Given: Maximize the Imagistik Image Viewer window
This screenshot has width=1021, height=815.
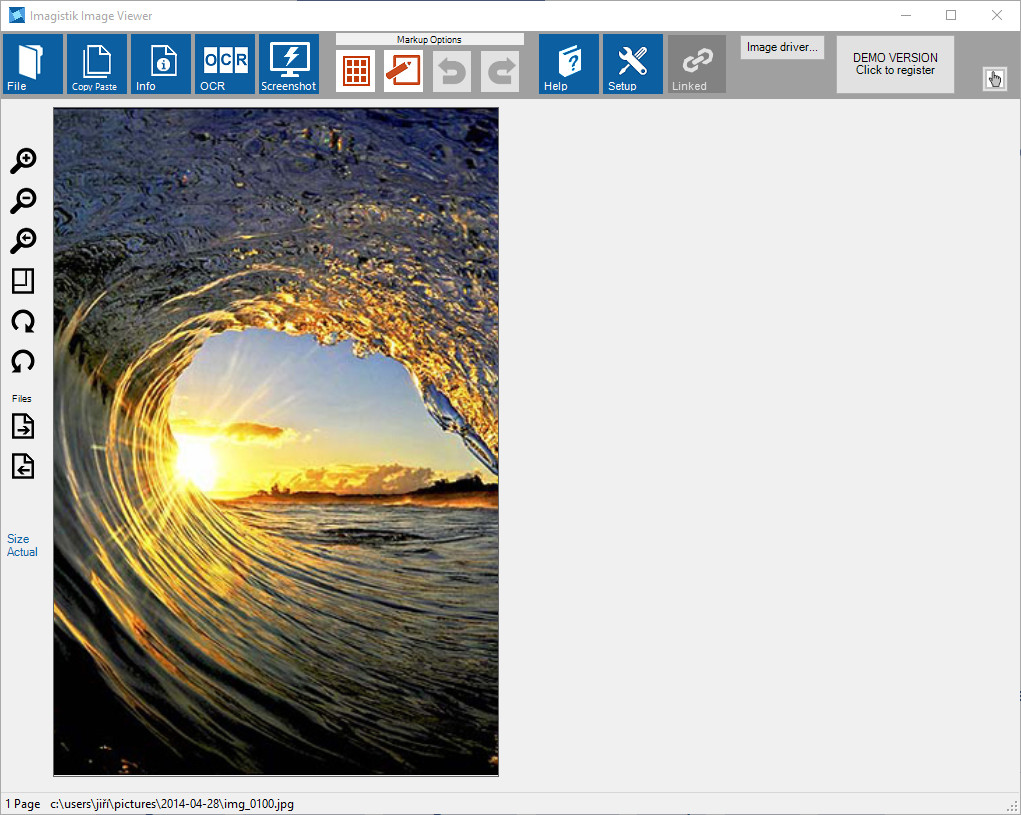Looking at the screenshot, I should click(x=951, y=15).
